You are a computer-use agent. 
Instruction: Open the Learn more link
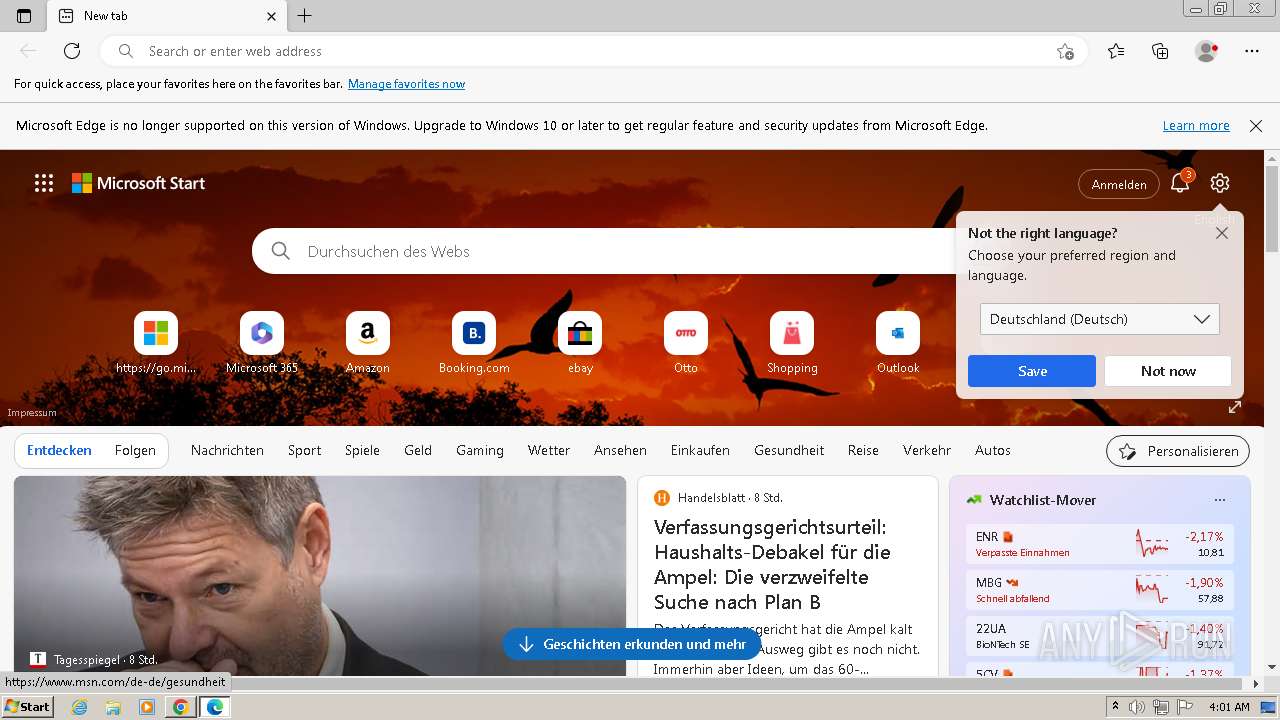point(1196,126)
